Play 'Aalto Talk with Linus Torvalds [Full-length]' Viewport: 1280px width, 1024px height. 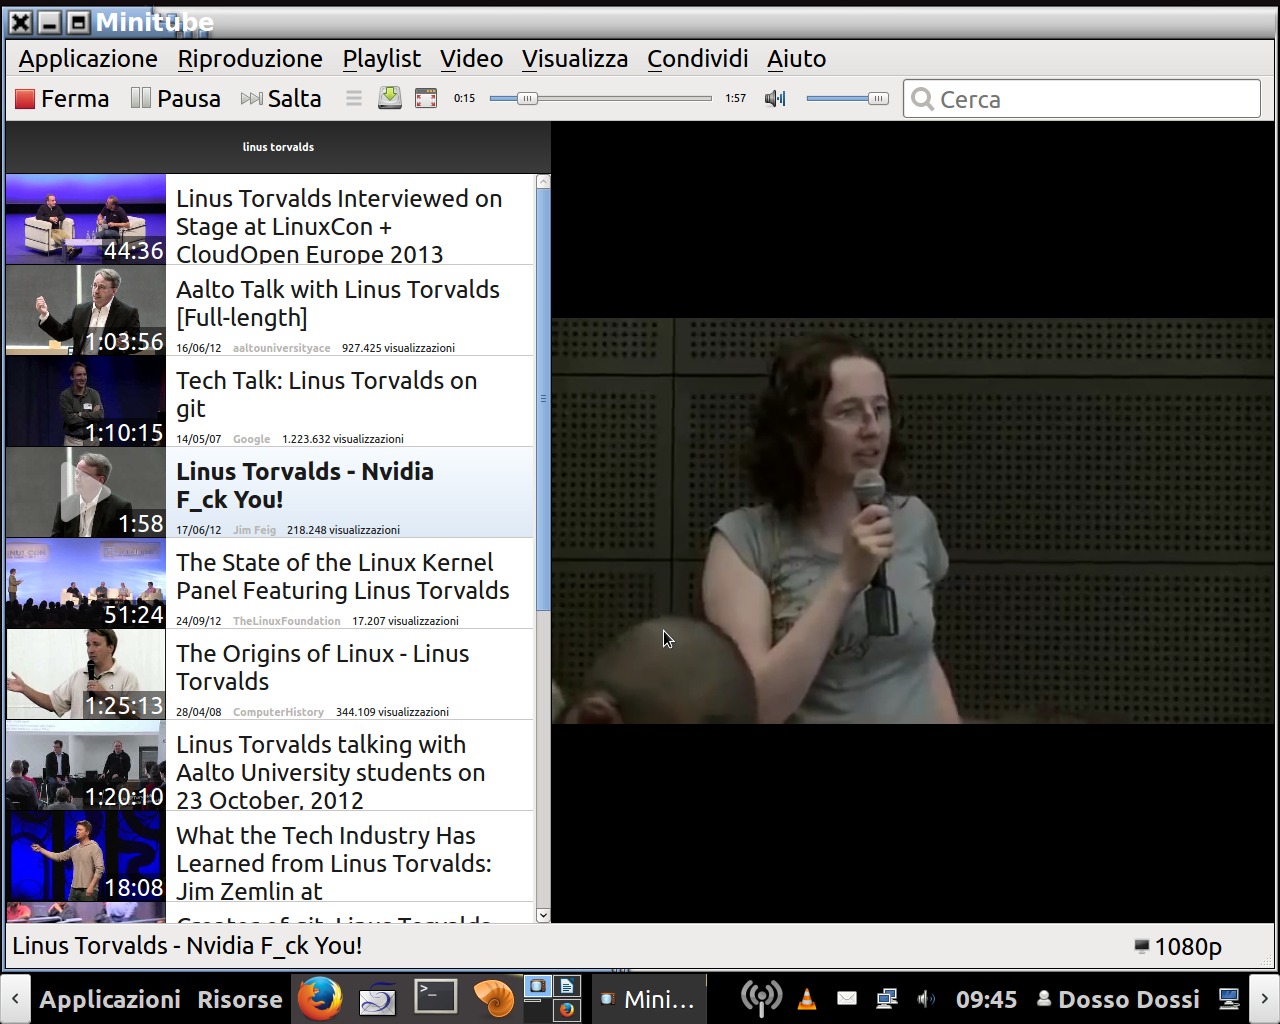point(338,303)
